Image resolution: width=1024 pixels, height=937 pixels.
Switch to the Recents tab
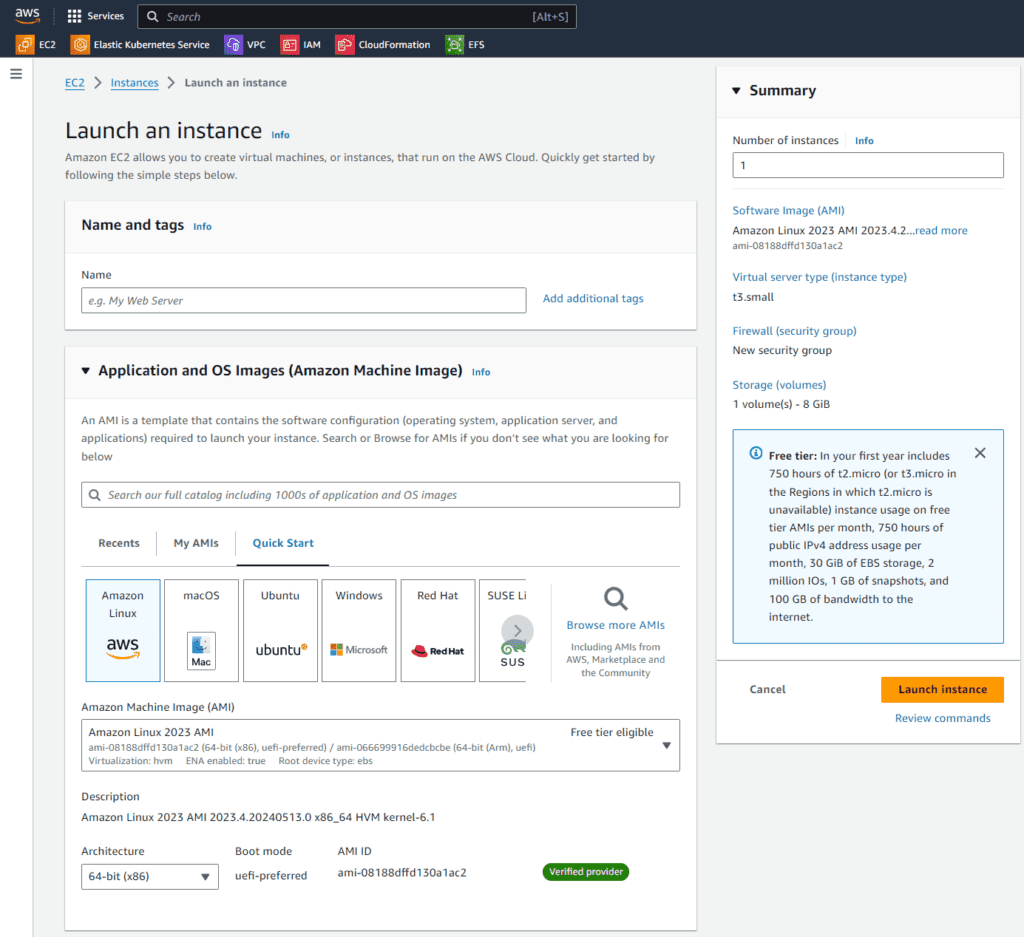(x=118, y=543)
